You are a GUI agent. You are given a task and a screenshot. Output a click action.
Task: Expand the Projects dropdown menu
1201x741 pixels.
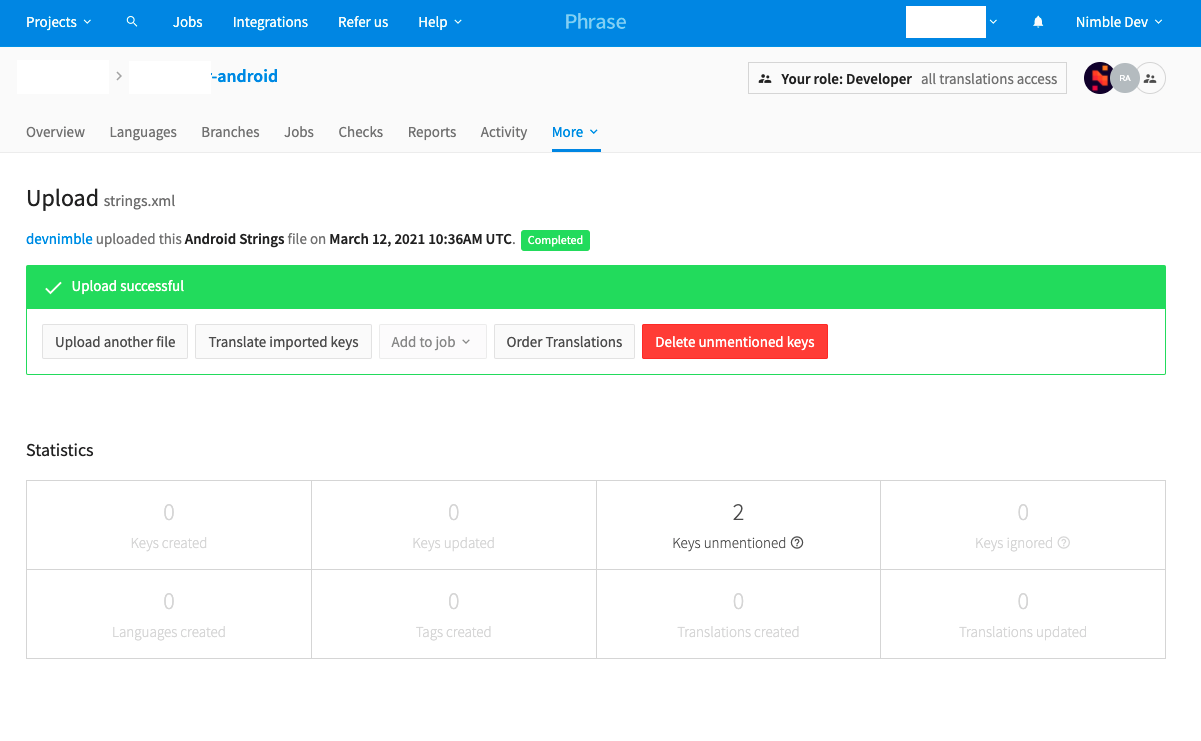[58, 22]
